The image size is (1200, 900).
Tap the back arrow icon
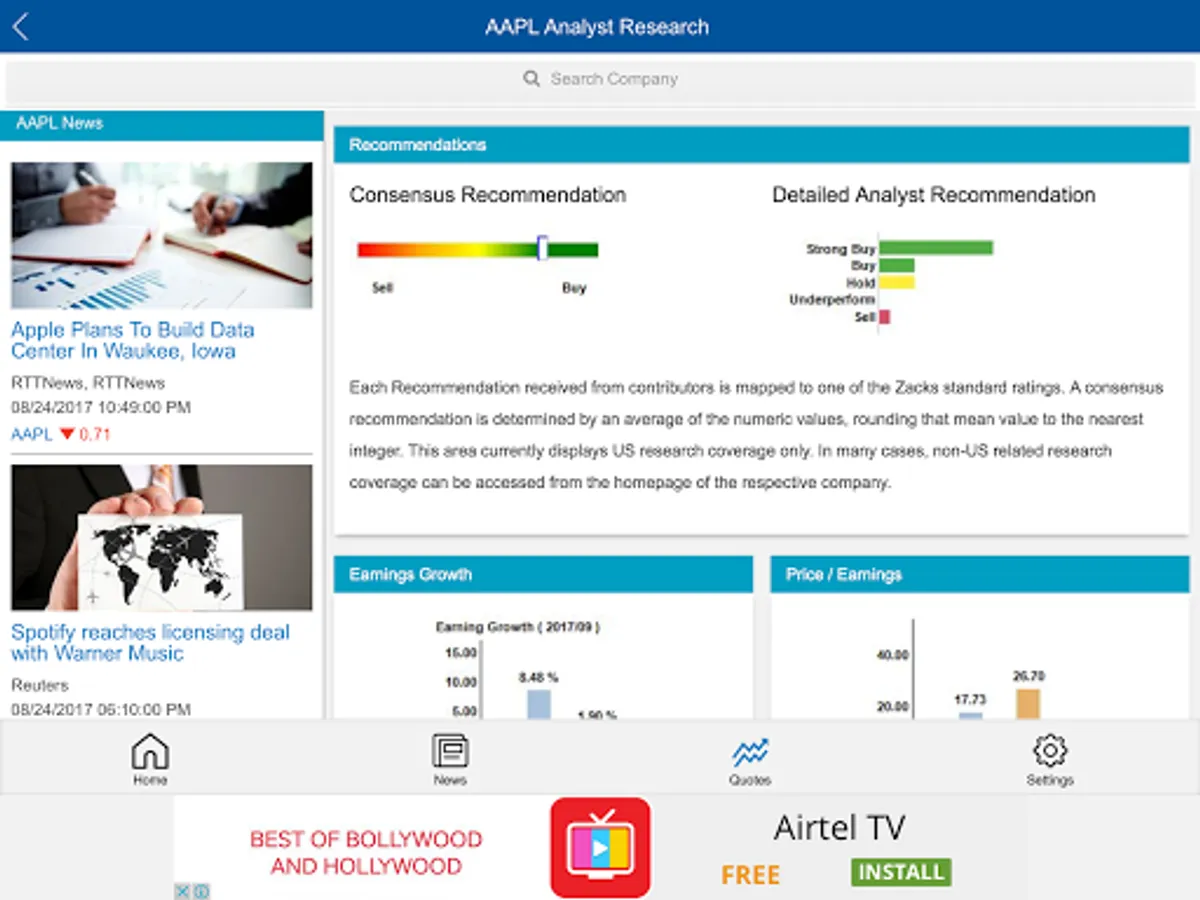pyautogui.click(x=20, y=27)
